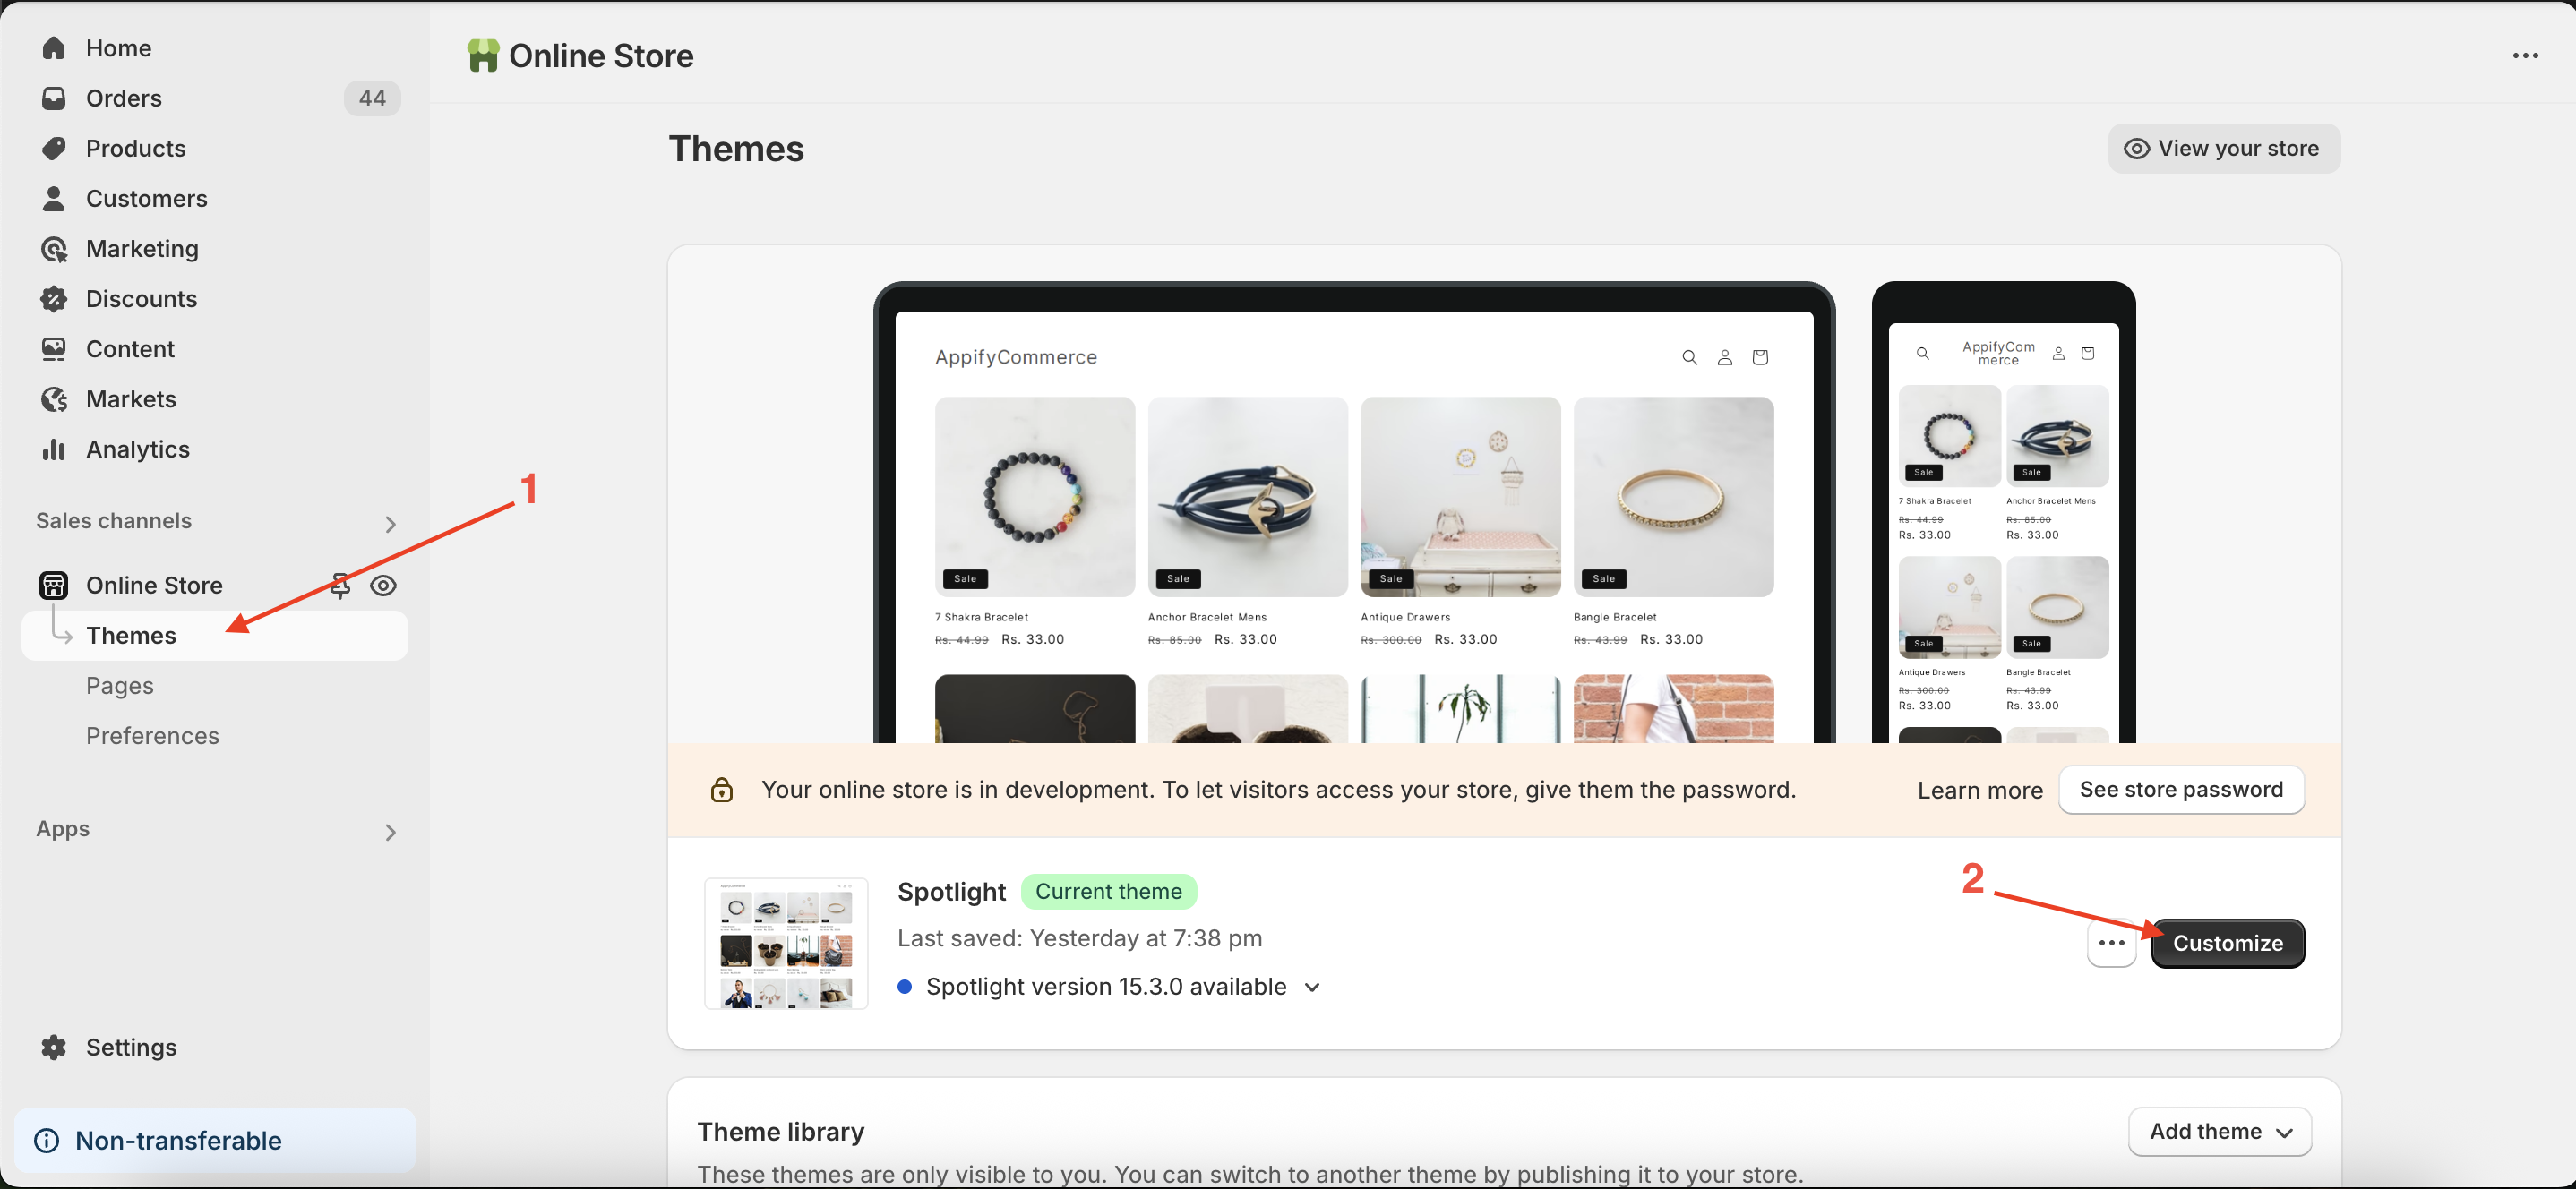The height and width of the screenshot is (1189, 2576).
Task: Click the Content image icon
Action: coord(54,348)
